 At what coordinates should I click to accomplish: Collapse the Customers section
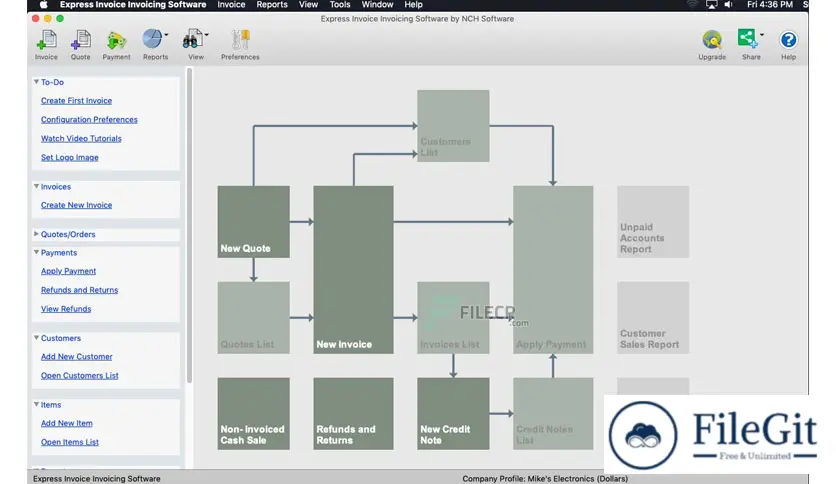[36, 337]
